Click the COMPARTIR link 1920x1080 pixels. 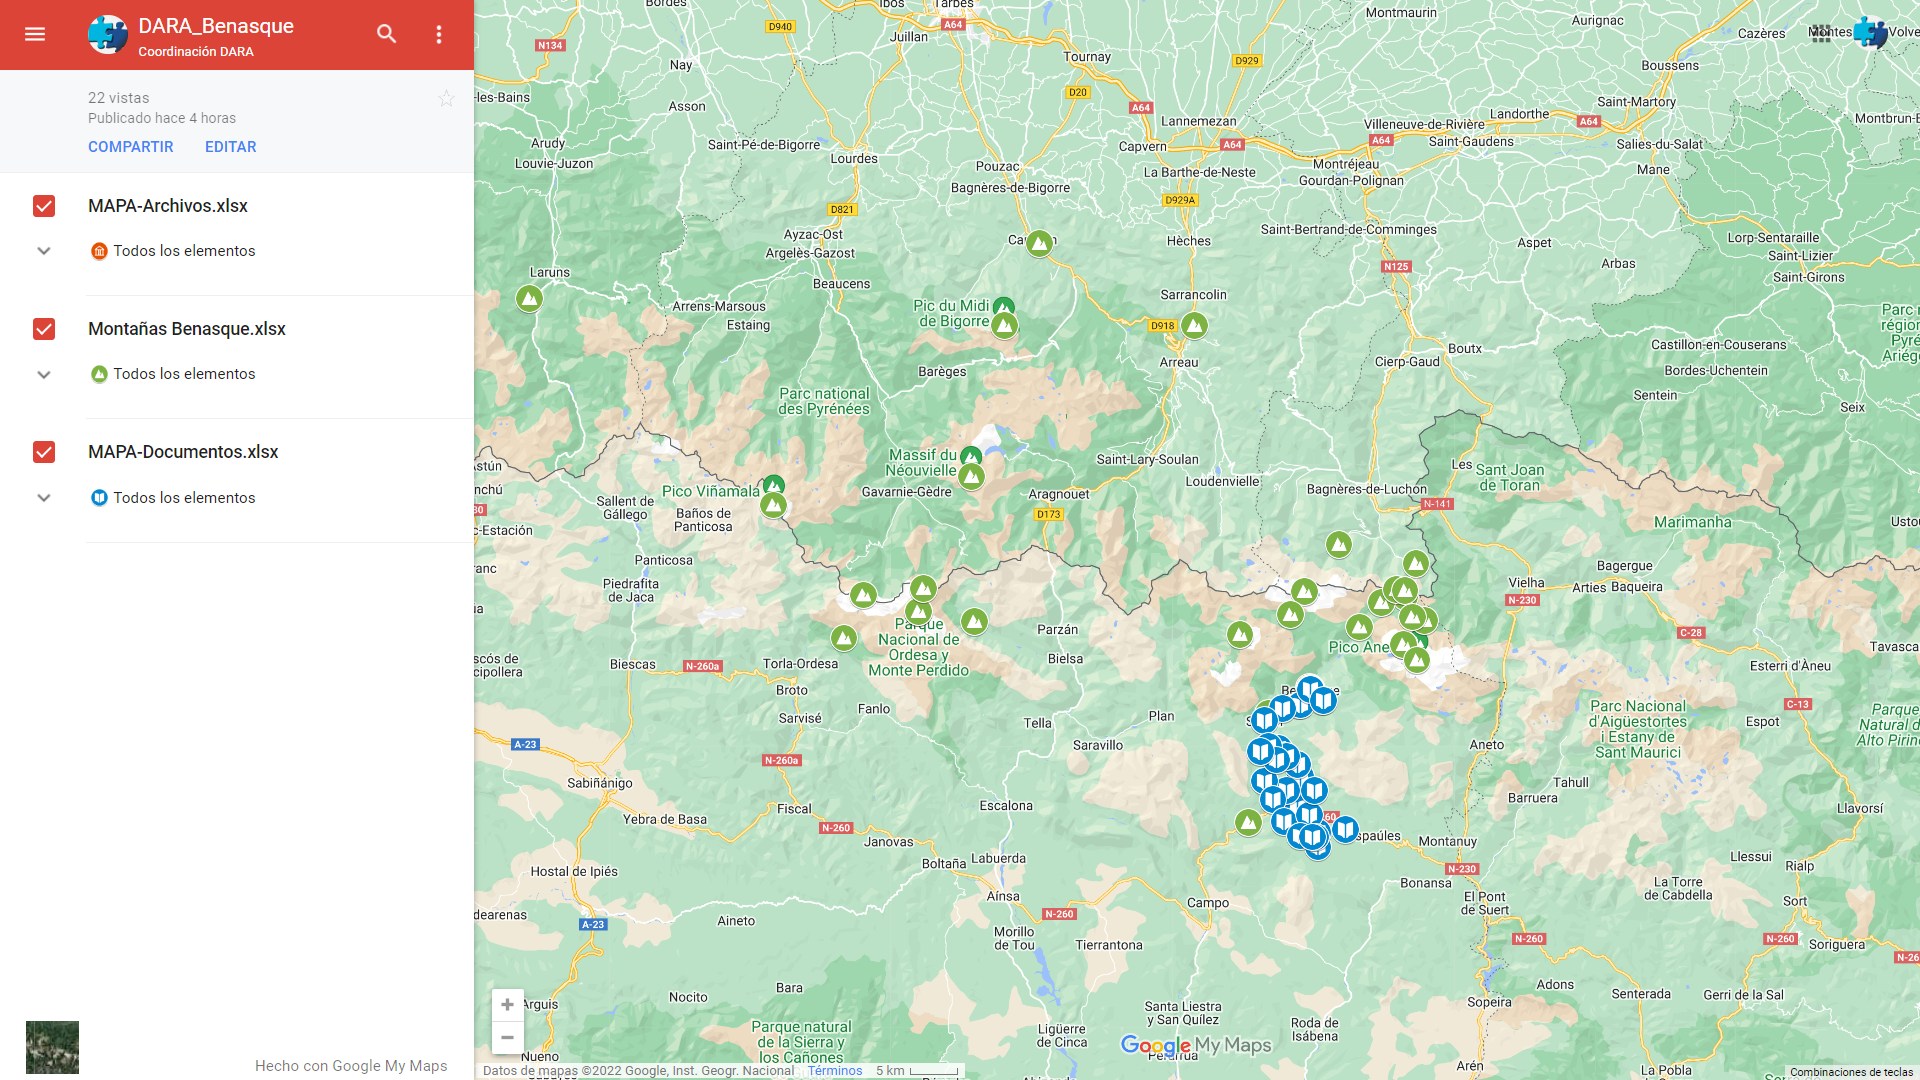131,147
